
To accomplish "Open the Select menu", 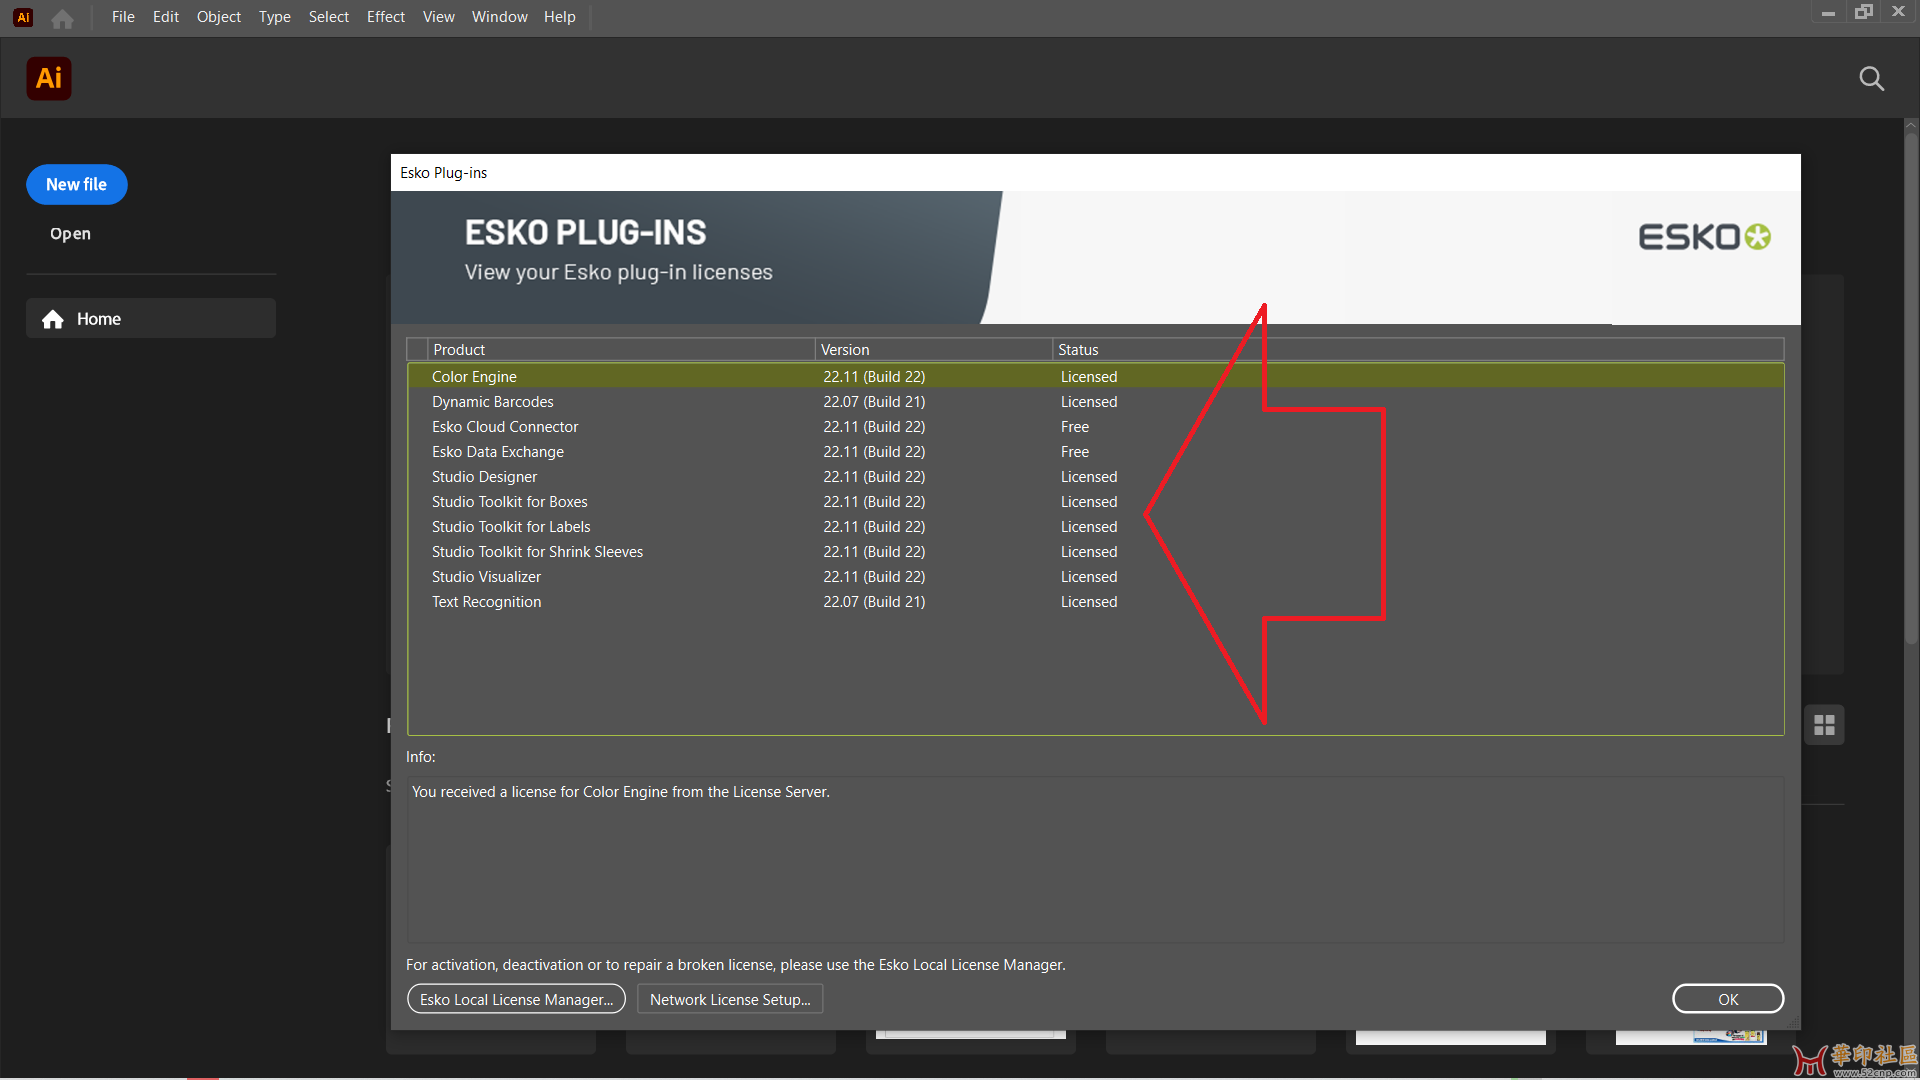I will (329, 17).
